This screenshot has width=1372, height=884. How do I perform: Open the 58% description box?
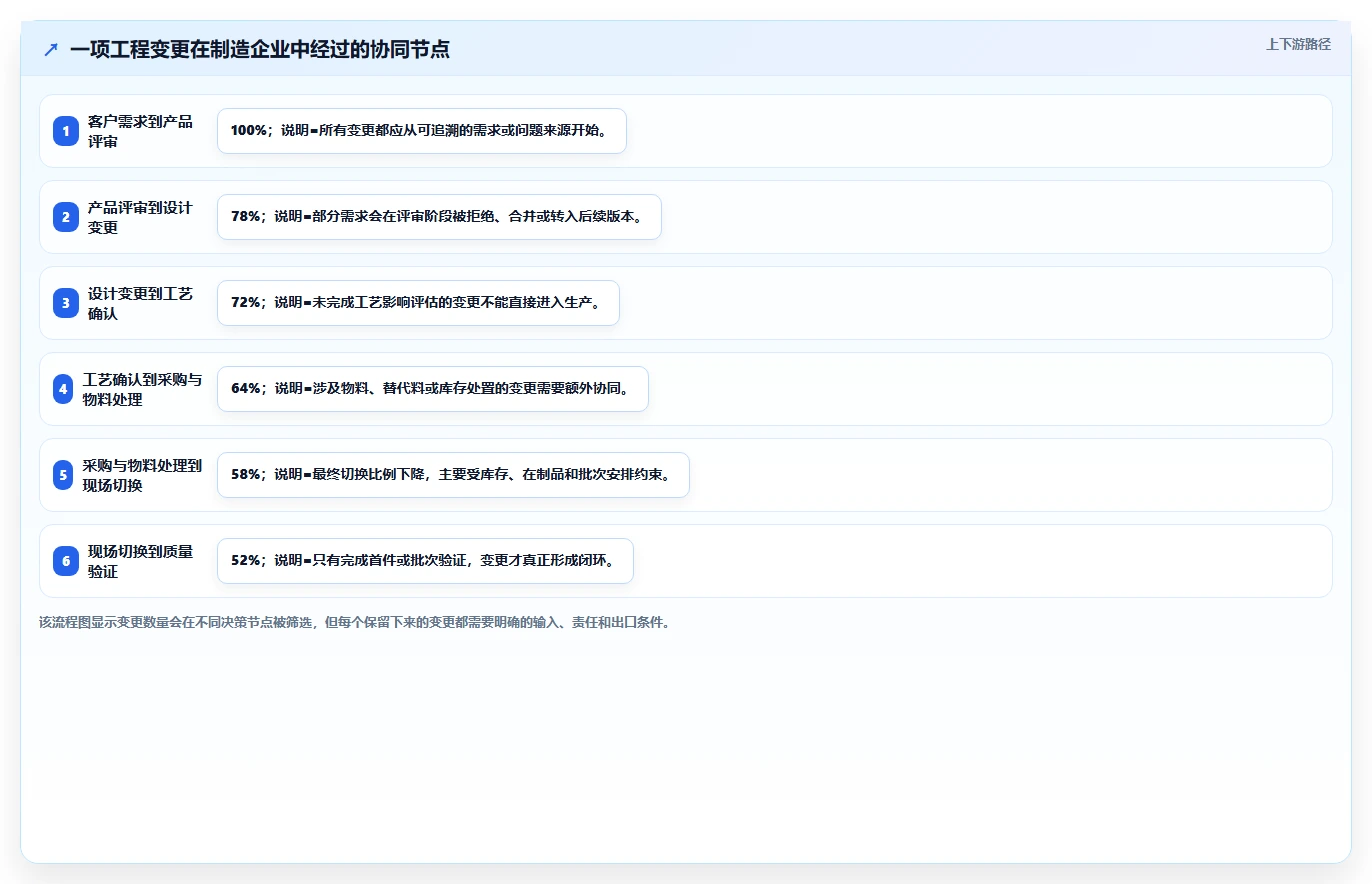[x=453, y=475]
